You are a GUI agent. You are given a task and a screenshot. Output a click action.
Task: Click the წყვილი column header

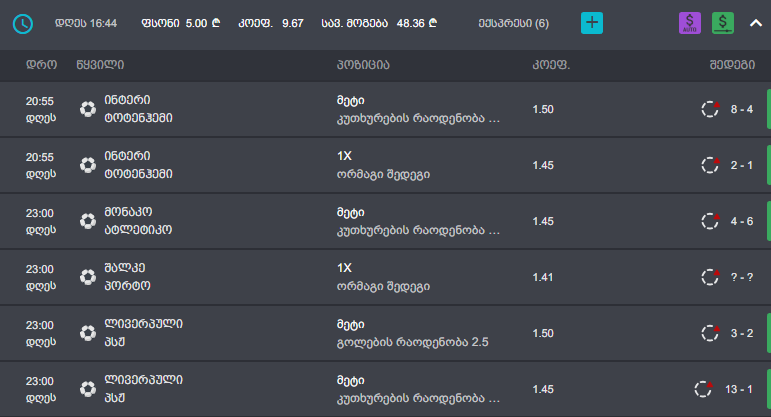(100, 65)
